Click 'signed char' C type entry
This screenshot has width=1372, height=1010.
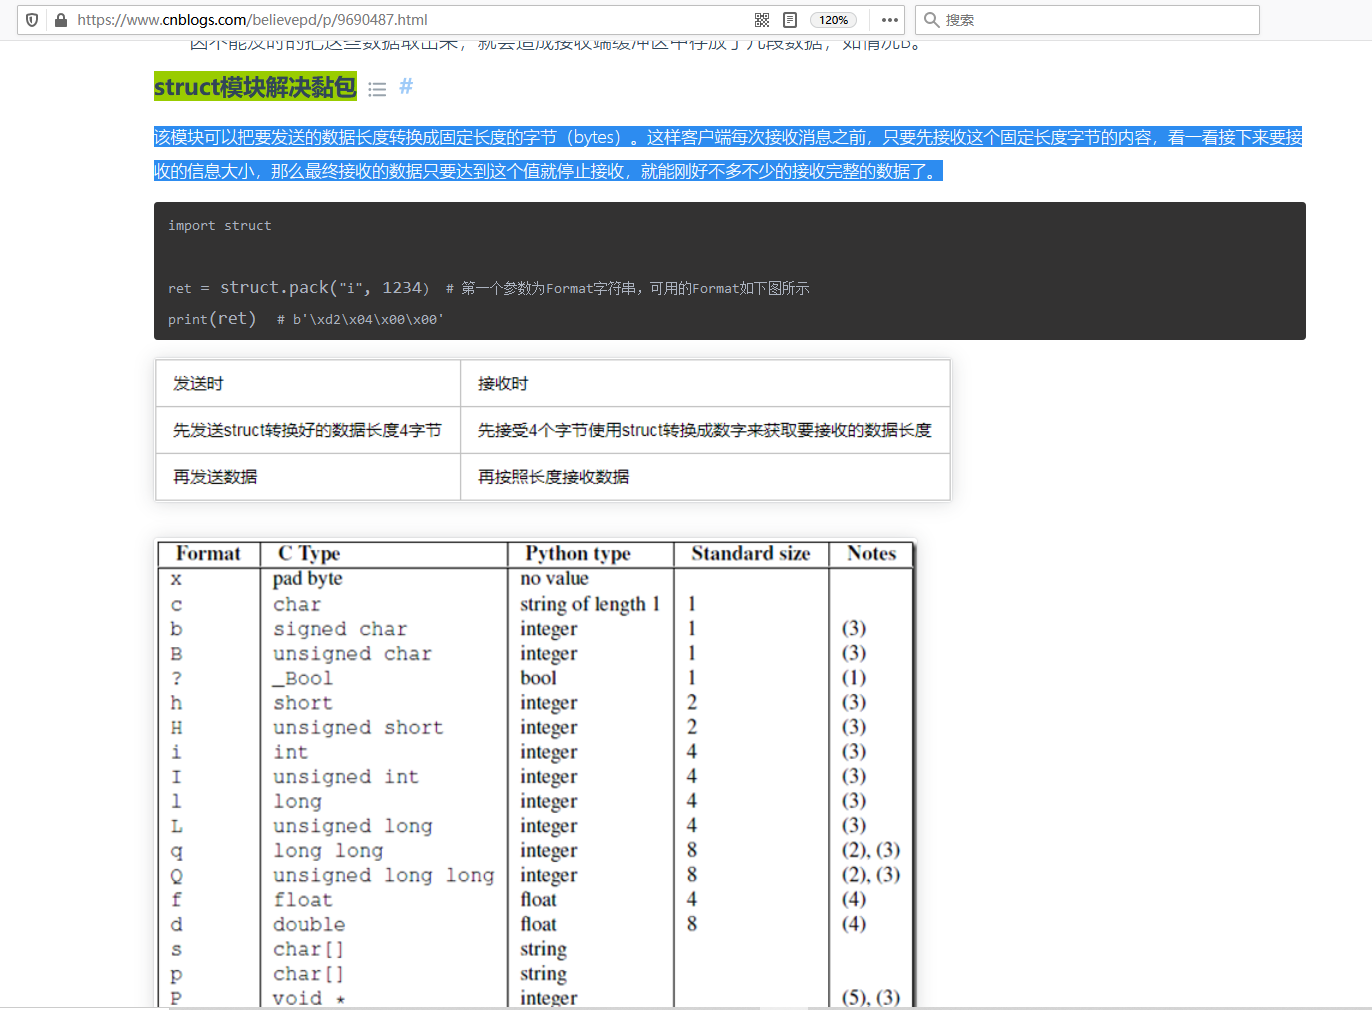pos(340,629)
